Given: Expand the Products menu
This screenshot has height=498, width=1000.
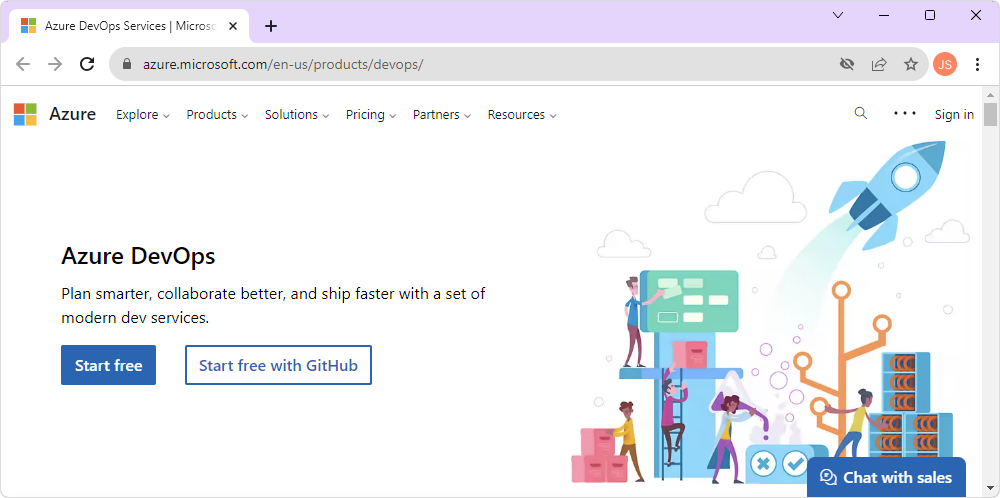Looking at the screenshot, I should (217, 115).
